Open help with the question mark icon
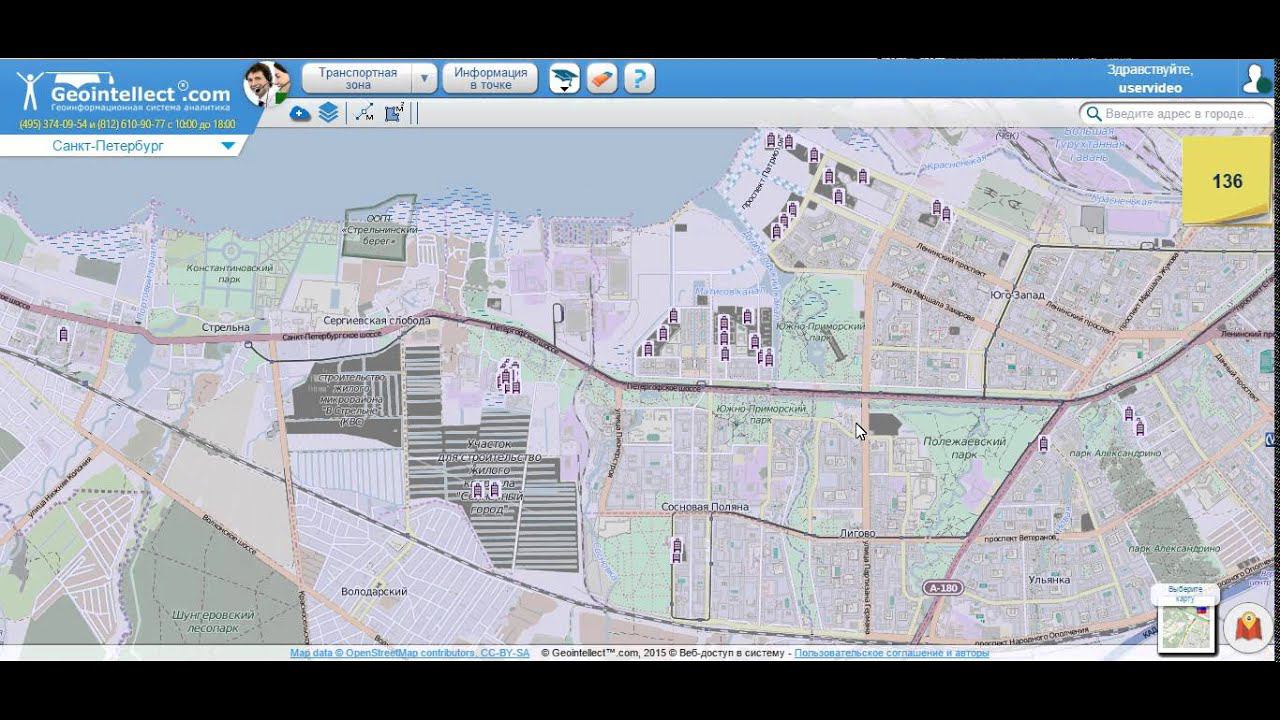This screenshot has width=1280, height=720. point(639,78)
